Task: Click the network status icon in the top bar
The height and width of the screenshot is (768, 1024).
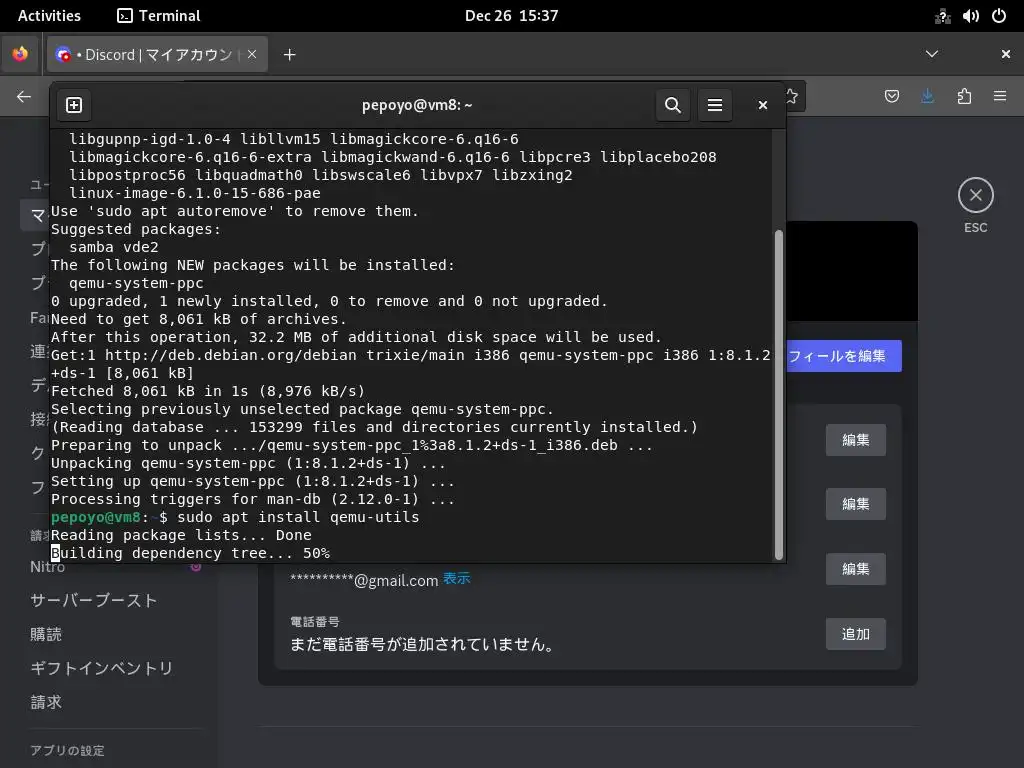Action: point(942,16)
